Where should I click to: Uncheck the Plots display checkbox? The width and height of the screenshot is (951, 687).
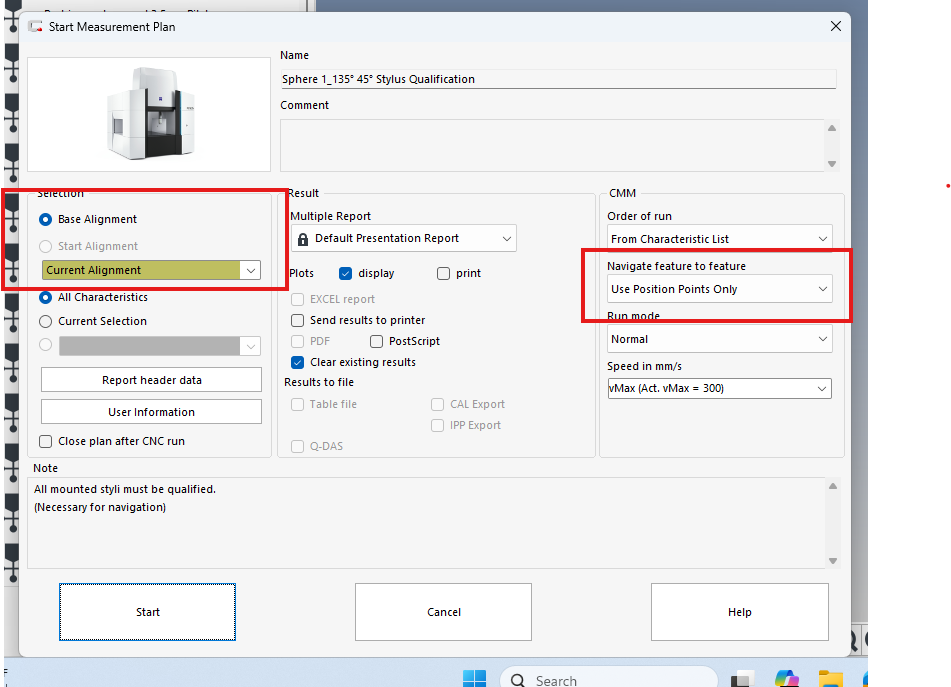point(346,273)
